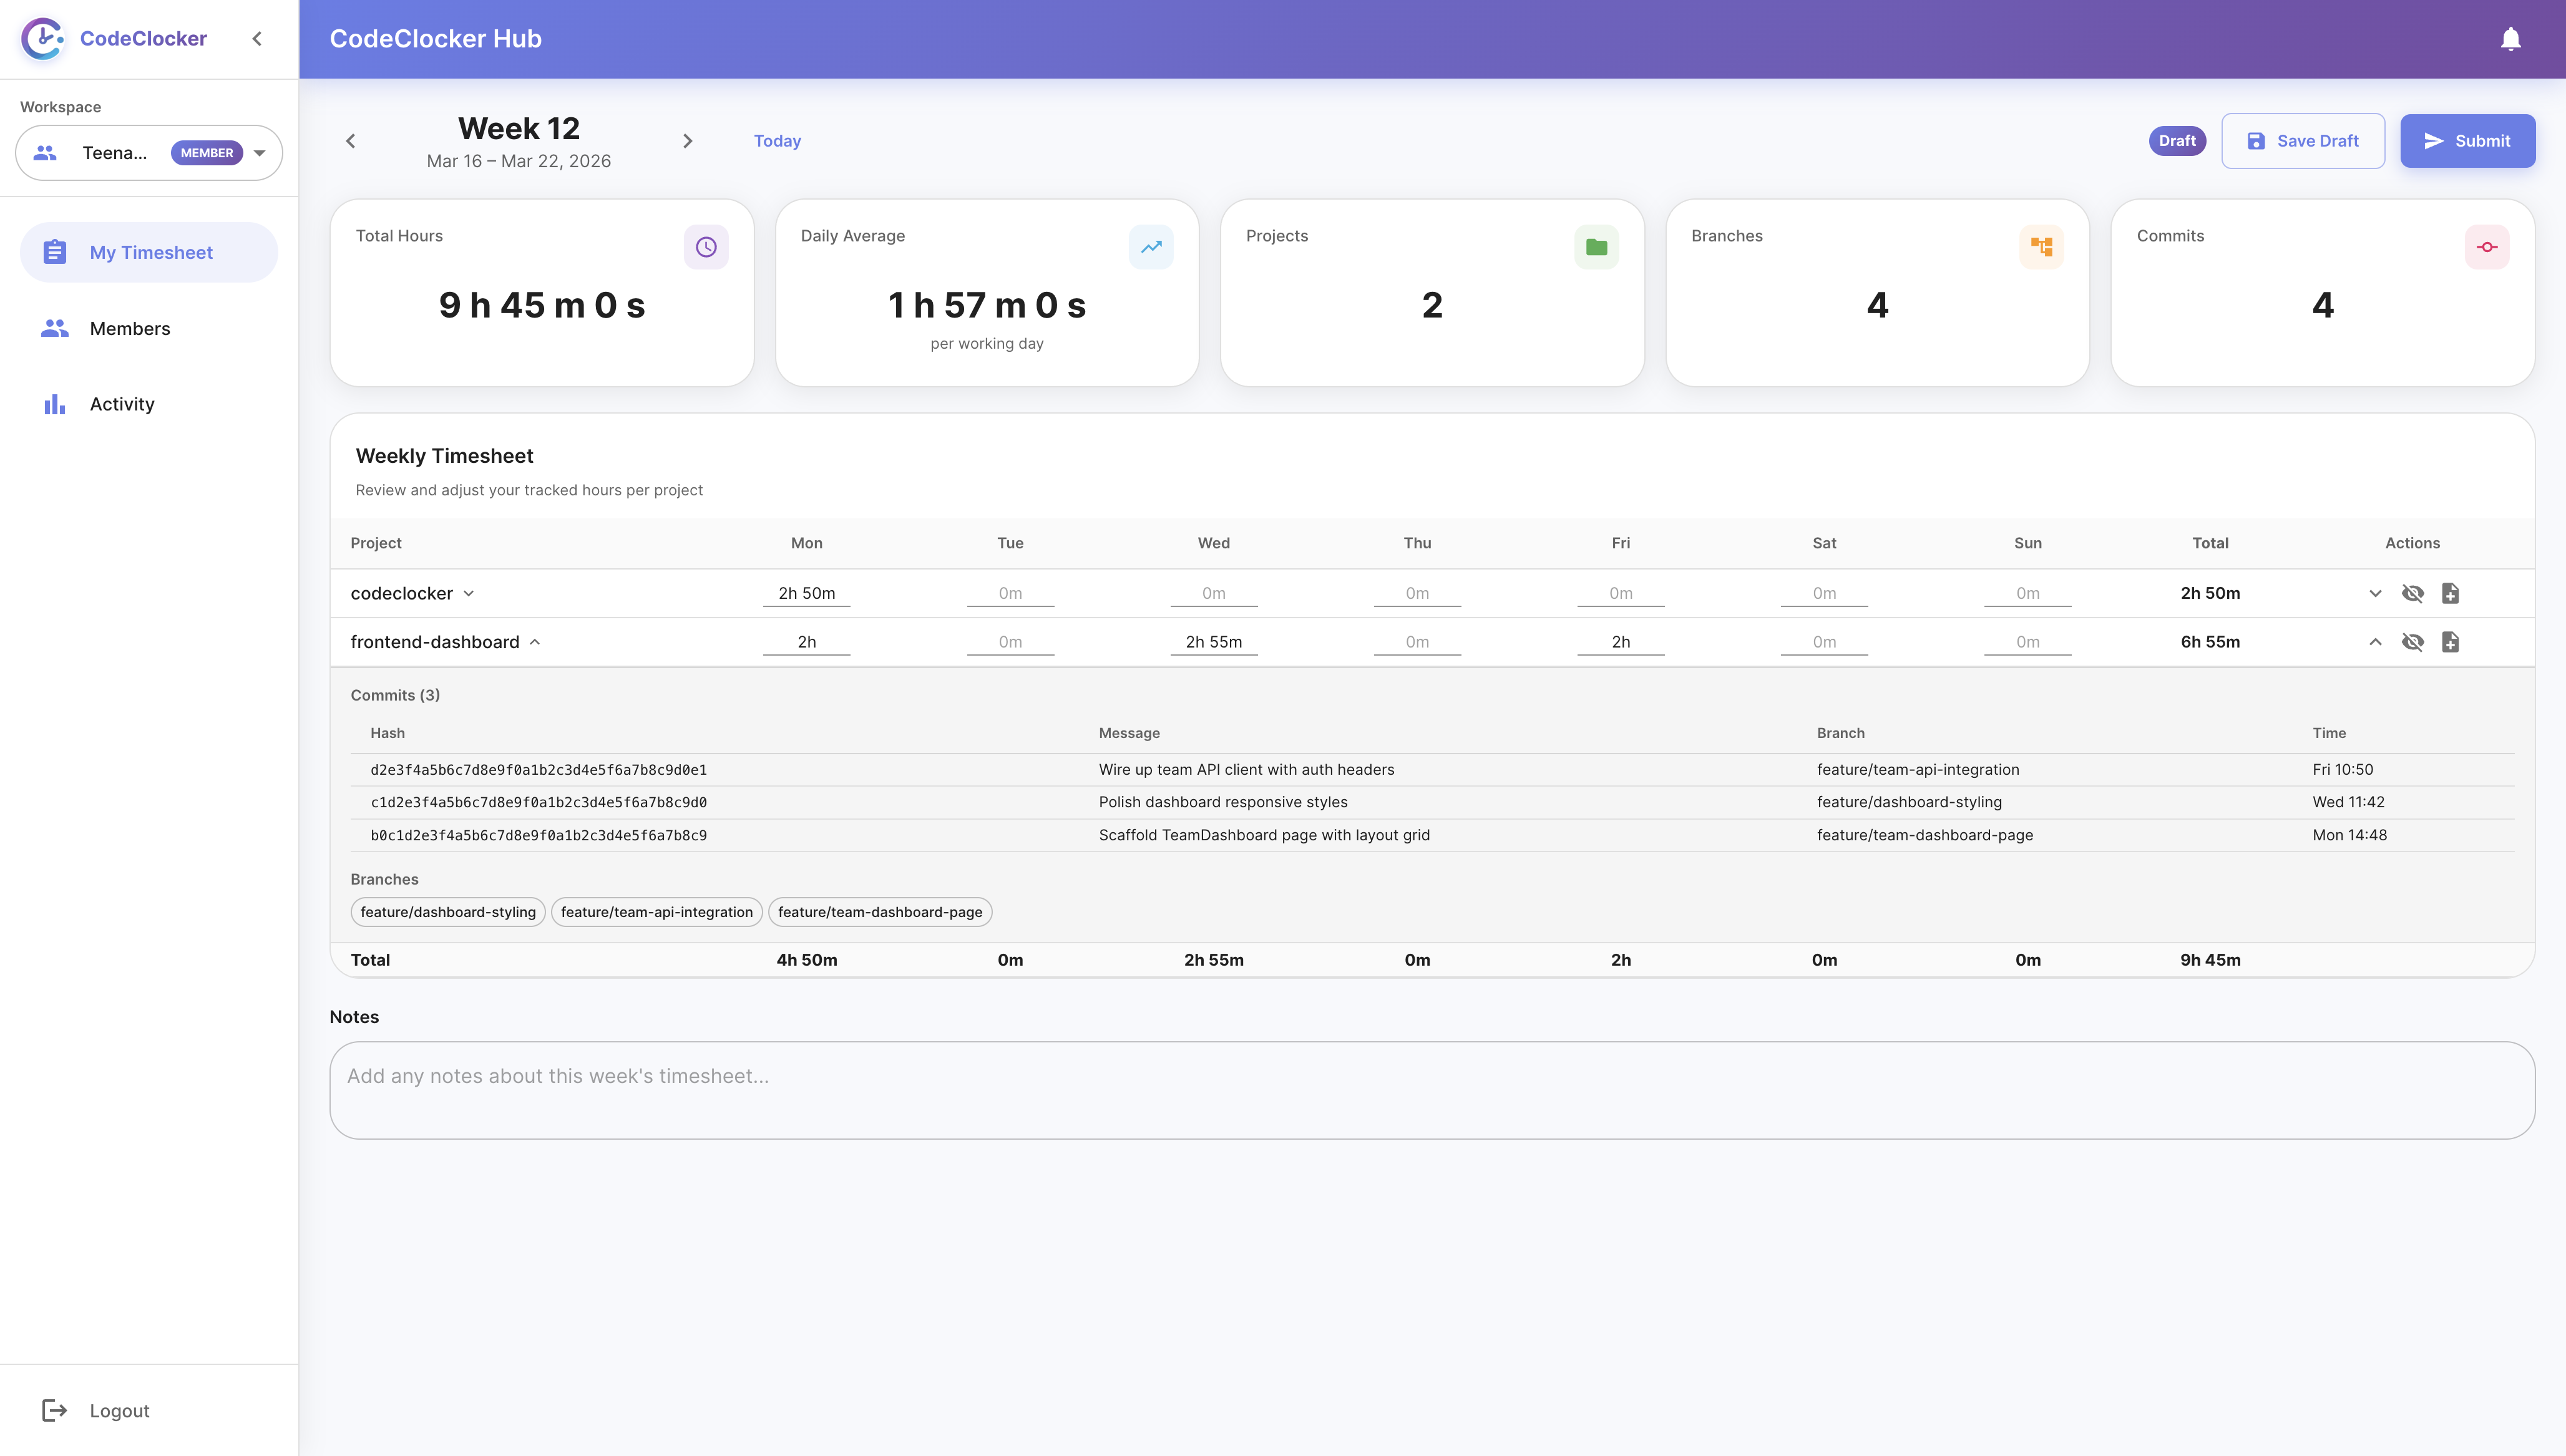Collapse the sidebar with the arrow toggle

pyautogui.click(x=257, y=38)
